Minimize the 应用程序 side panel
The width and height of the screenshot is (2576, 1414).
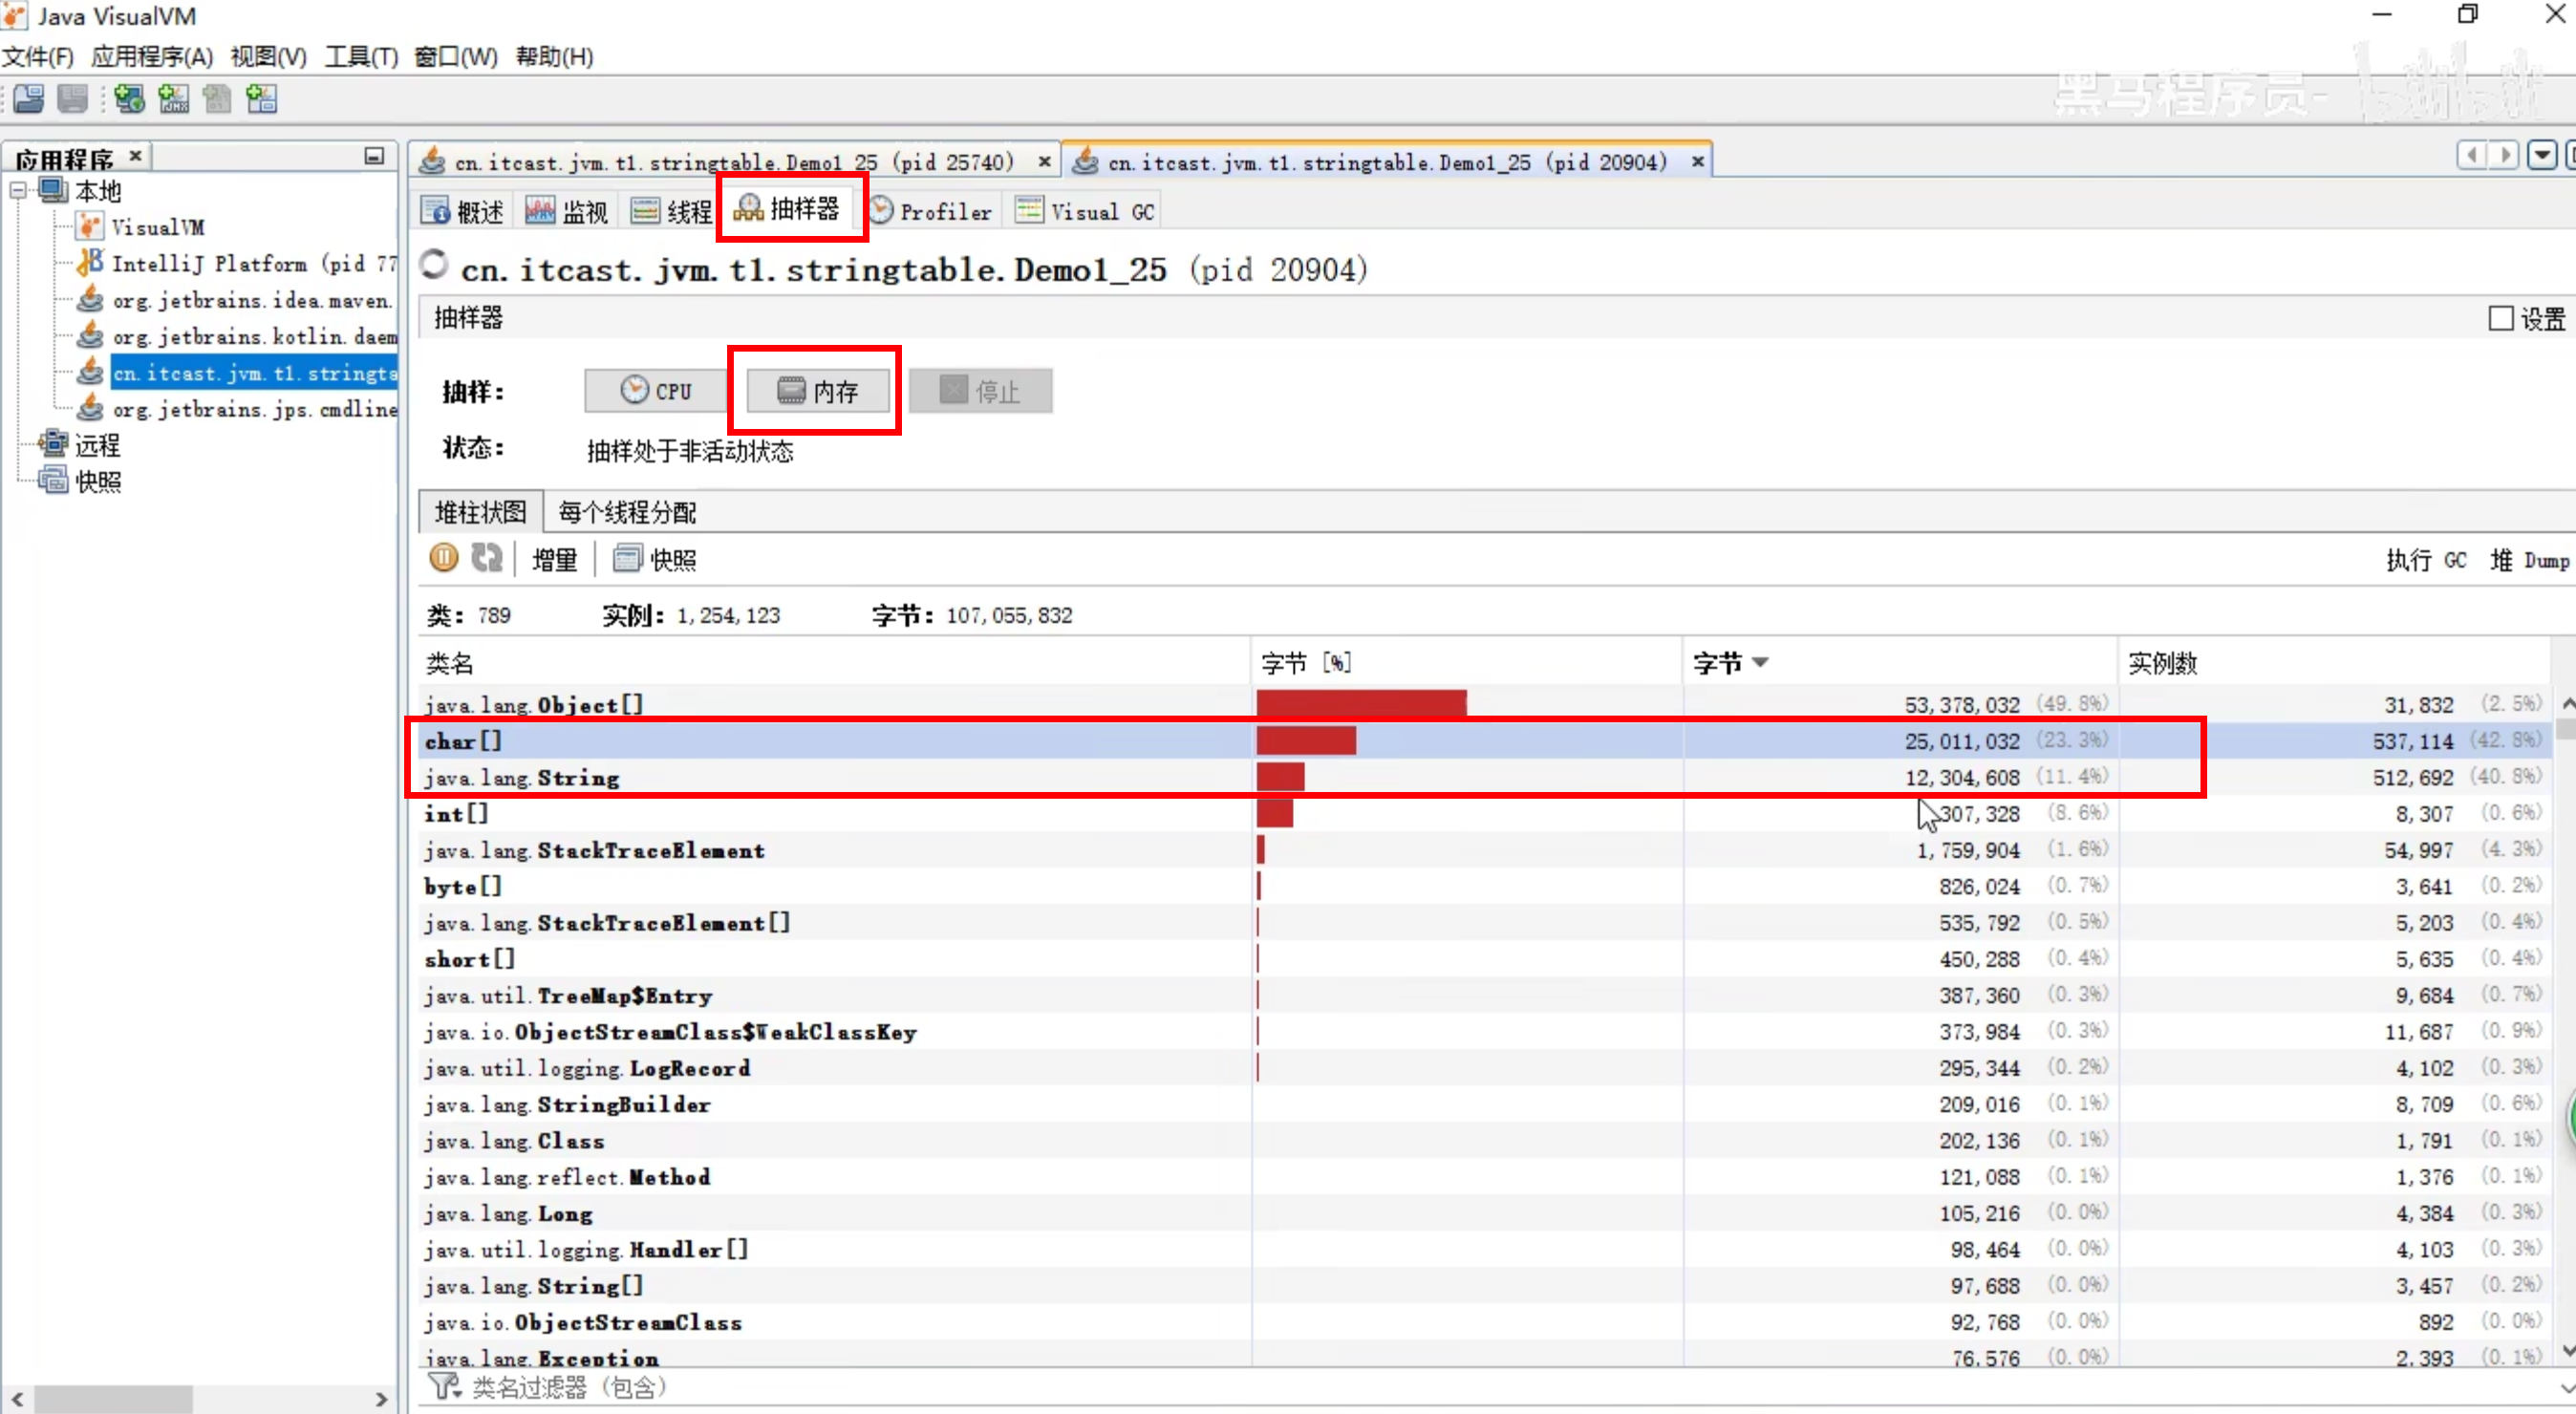[374, 156]
